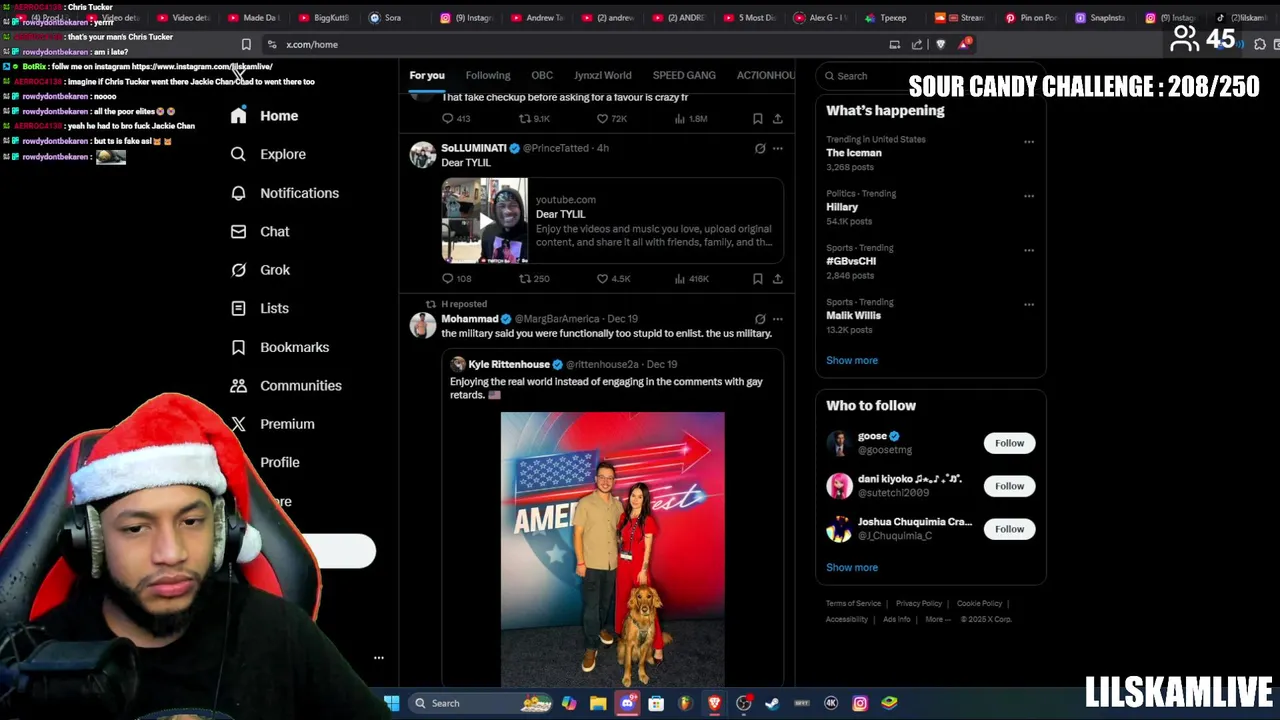
Task: Open the Terms of Service footer link
Action: coord(853,604)
